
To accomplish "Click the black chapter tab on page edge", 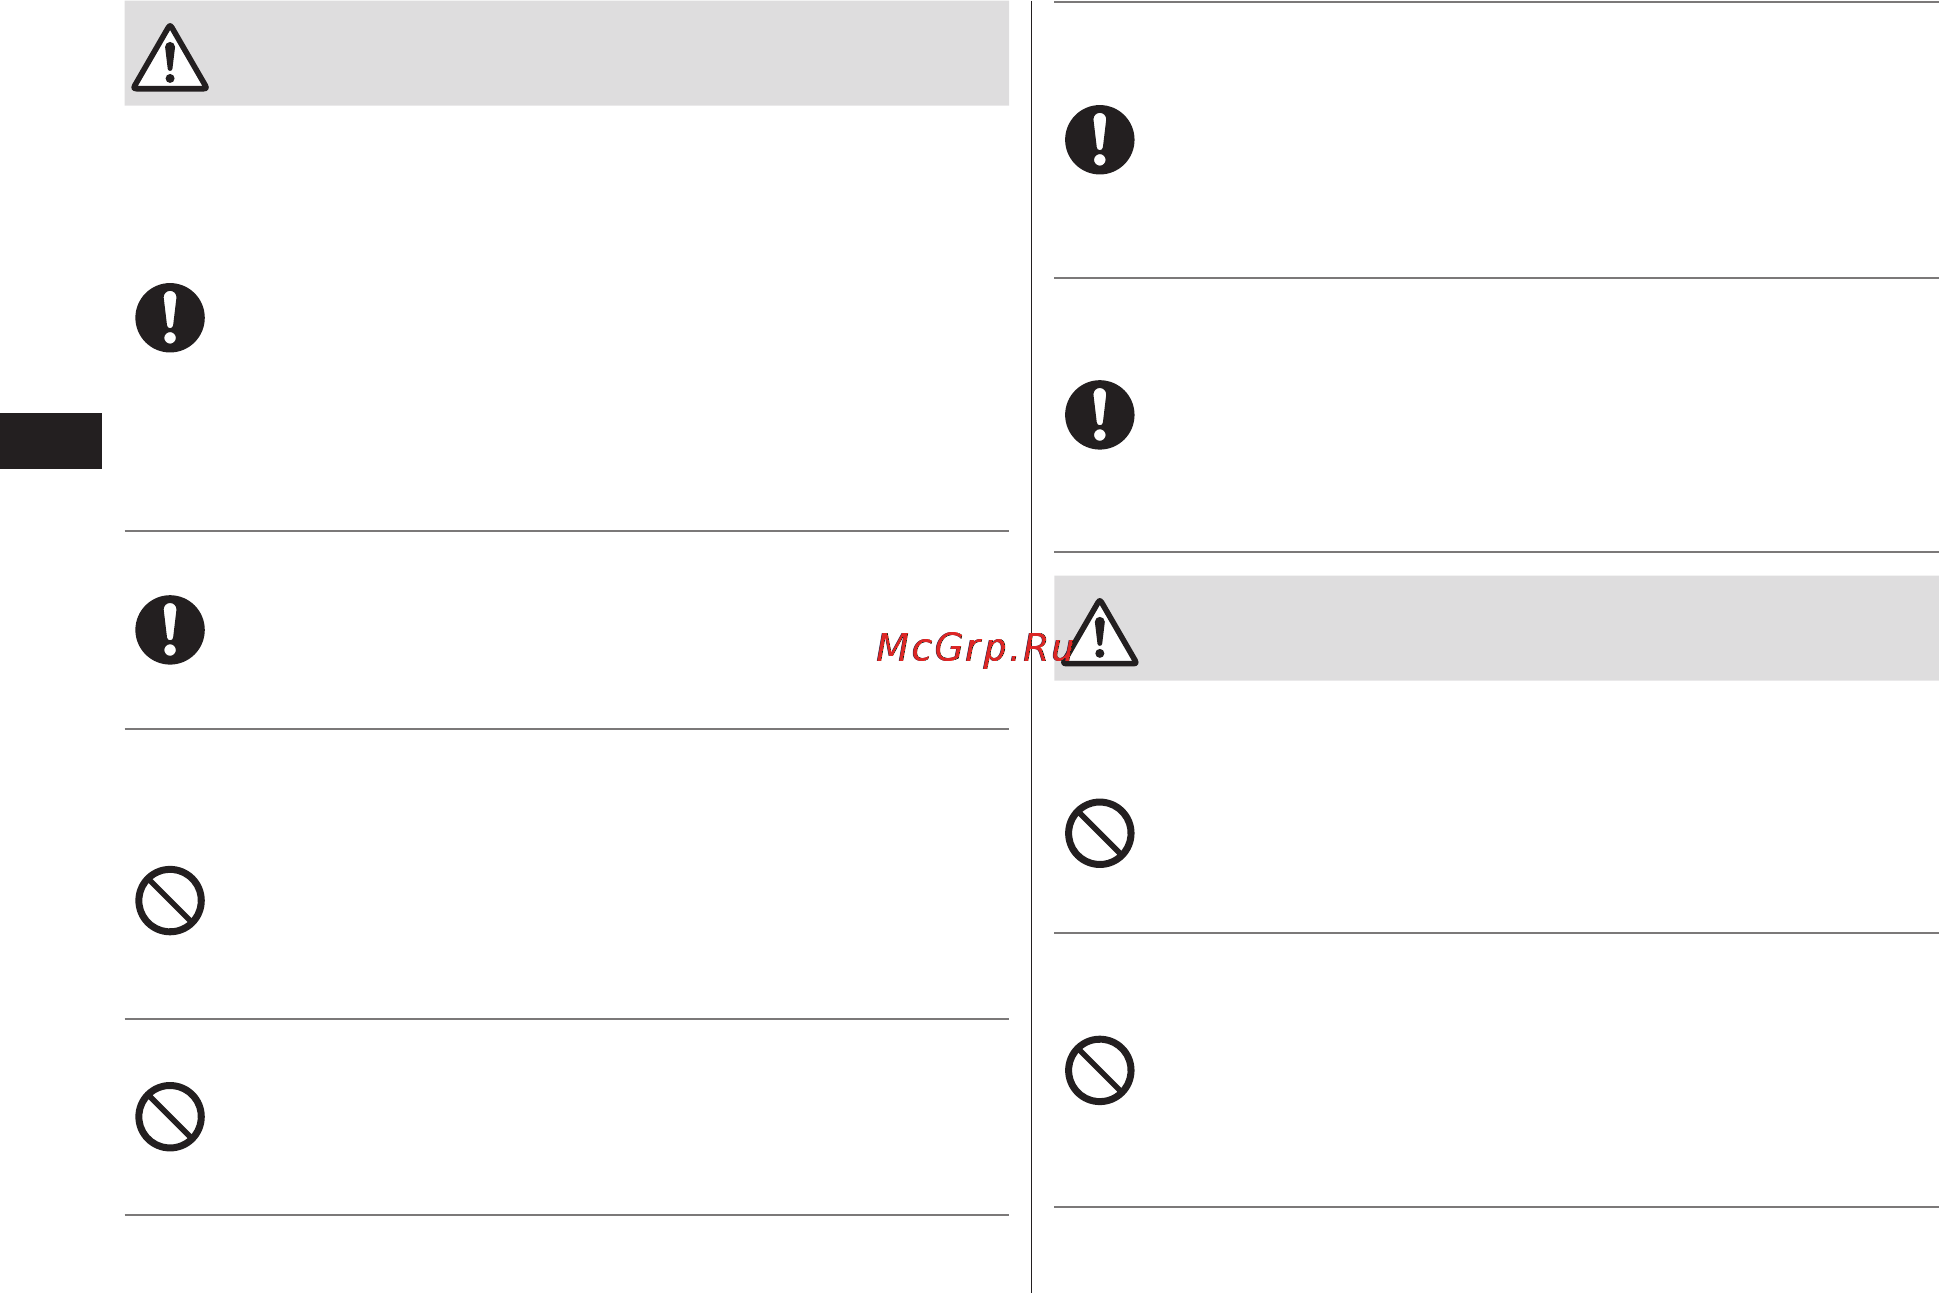I will [51, 441].
